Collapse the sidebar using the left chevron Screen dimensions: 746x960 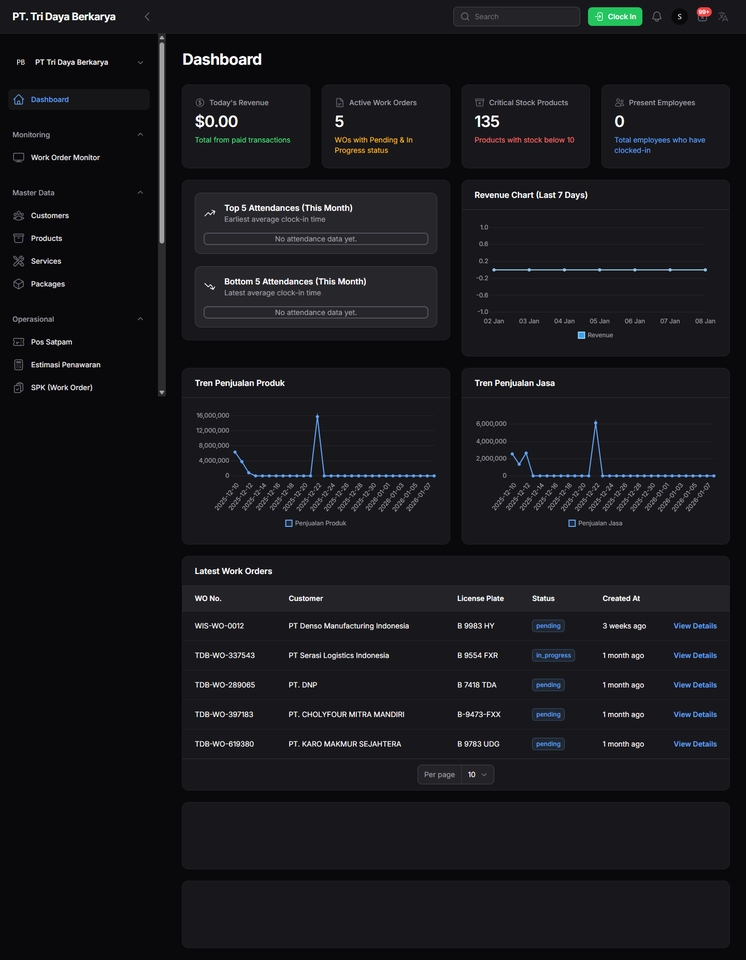[147, 17]
